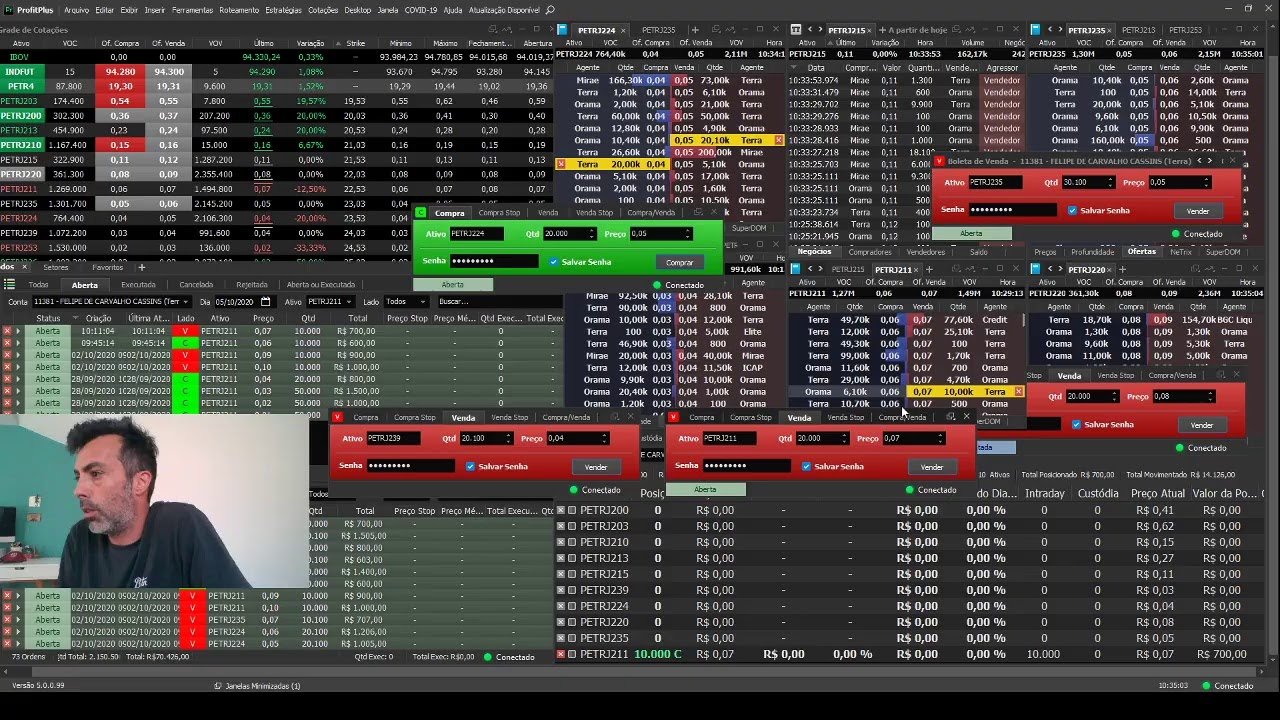Select Compradores tab in PETRJ215 window
The width and height of the screenshot is (1280, 720).
pyautogui.click(x=870, y=252)
